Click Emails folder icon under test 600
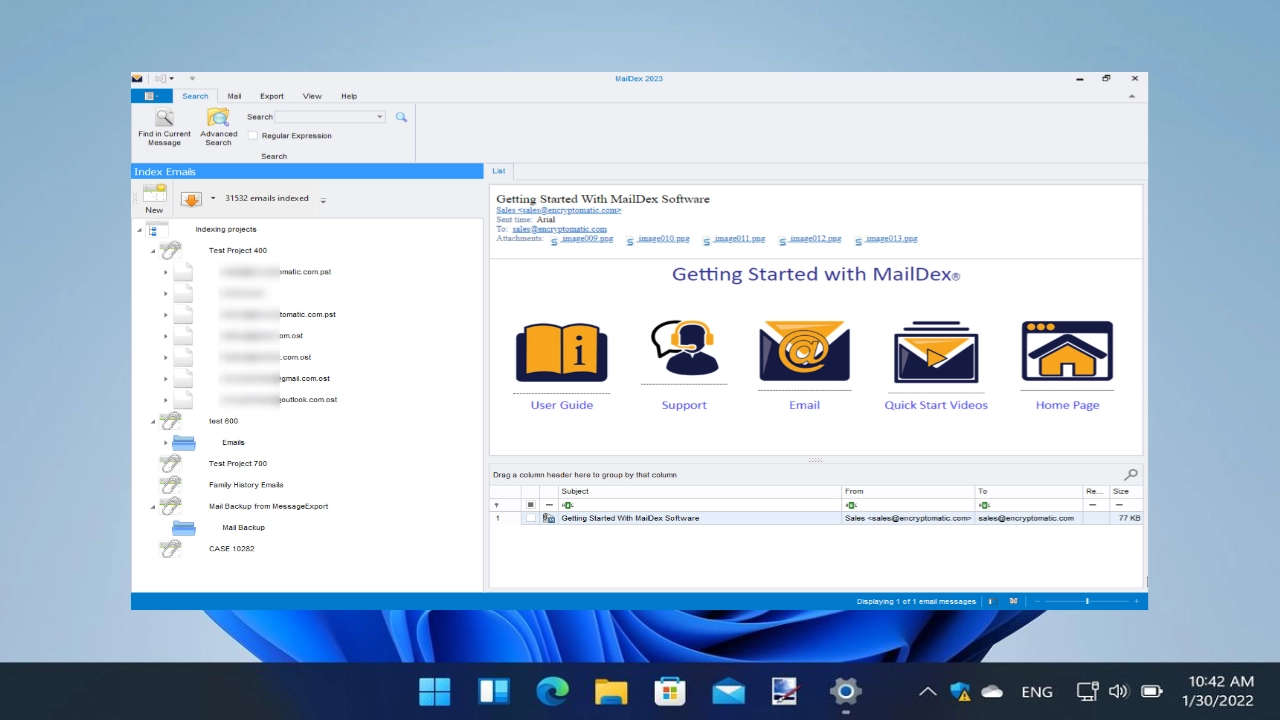This screenshot has height=720, width=1280. pos(184,442)
